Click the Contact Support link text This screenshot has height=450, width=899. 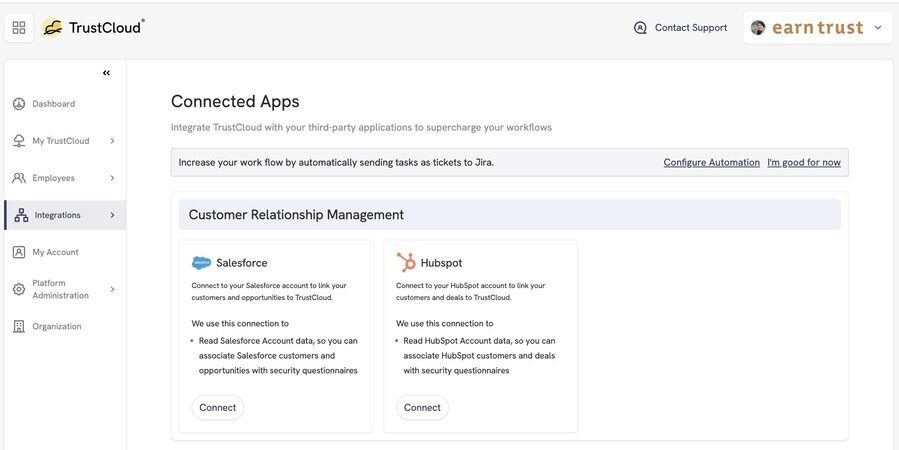pos(691,28)
